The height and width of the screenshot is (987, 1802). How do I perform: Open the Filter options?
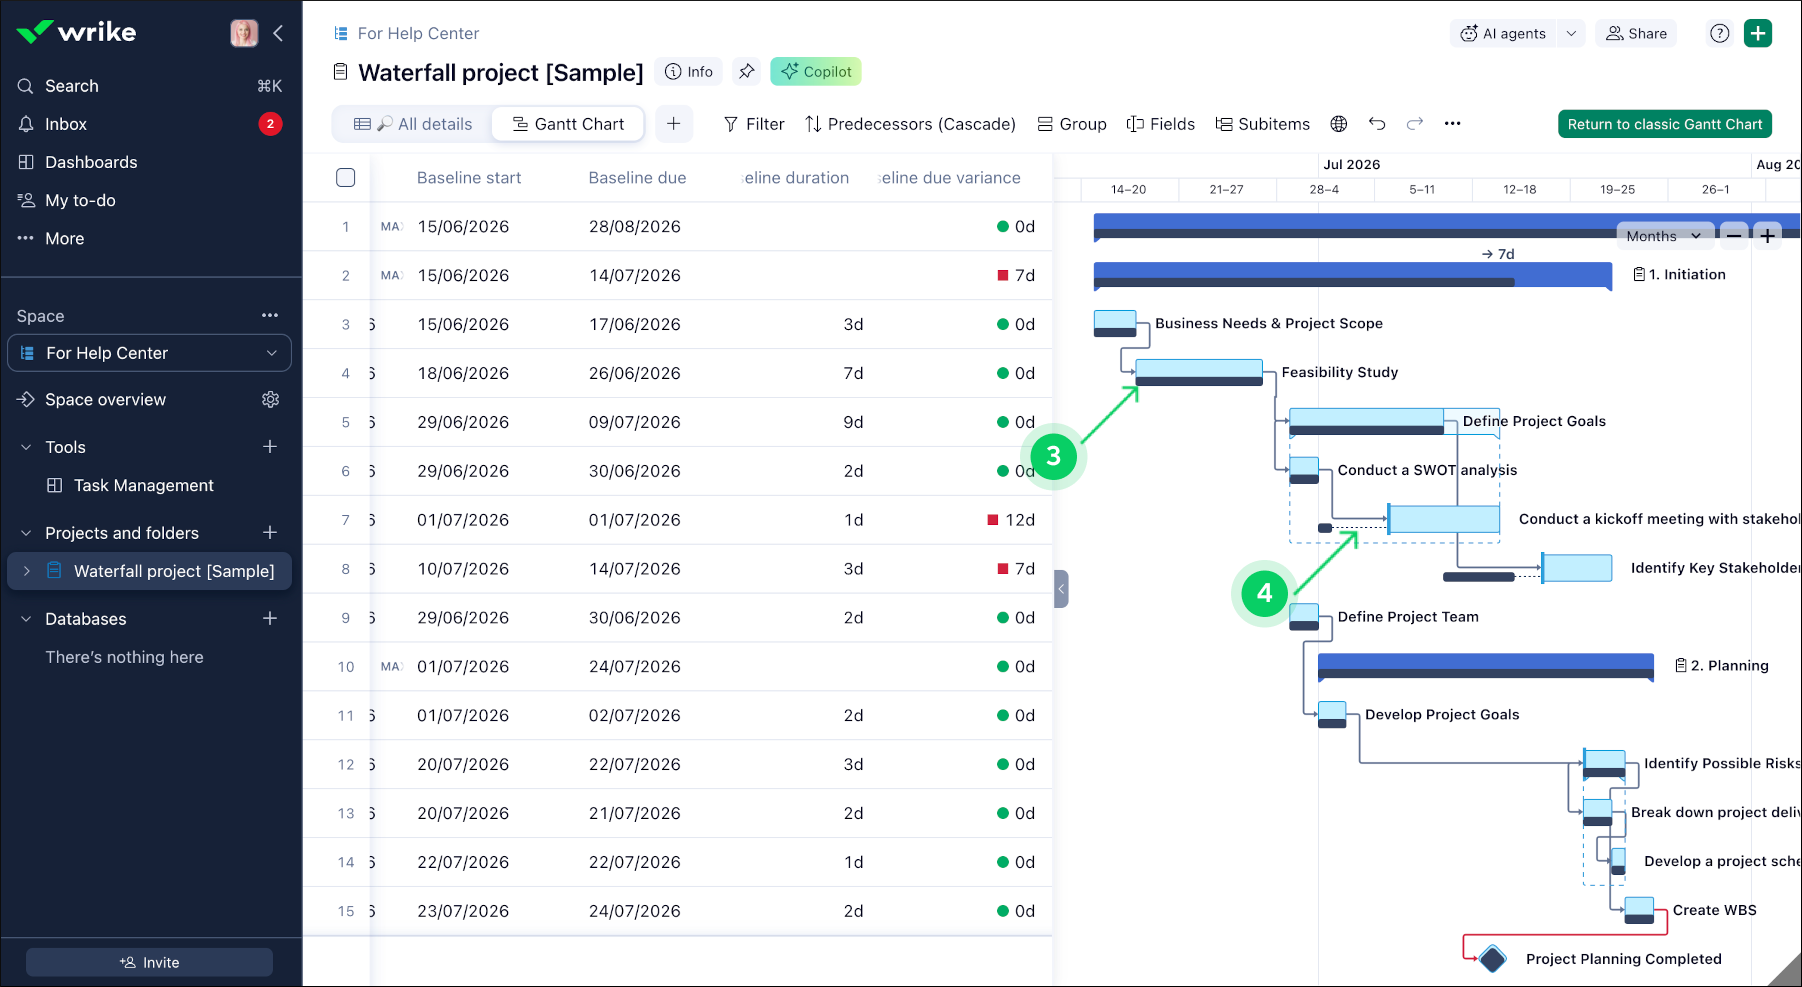(754, 124)
